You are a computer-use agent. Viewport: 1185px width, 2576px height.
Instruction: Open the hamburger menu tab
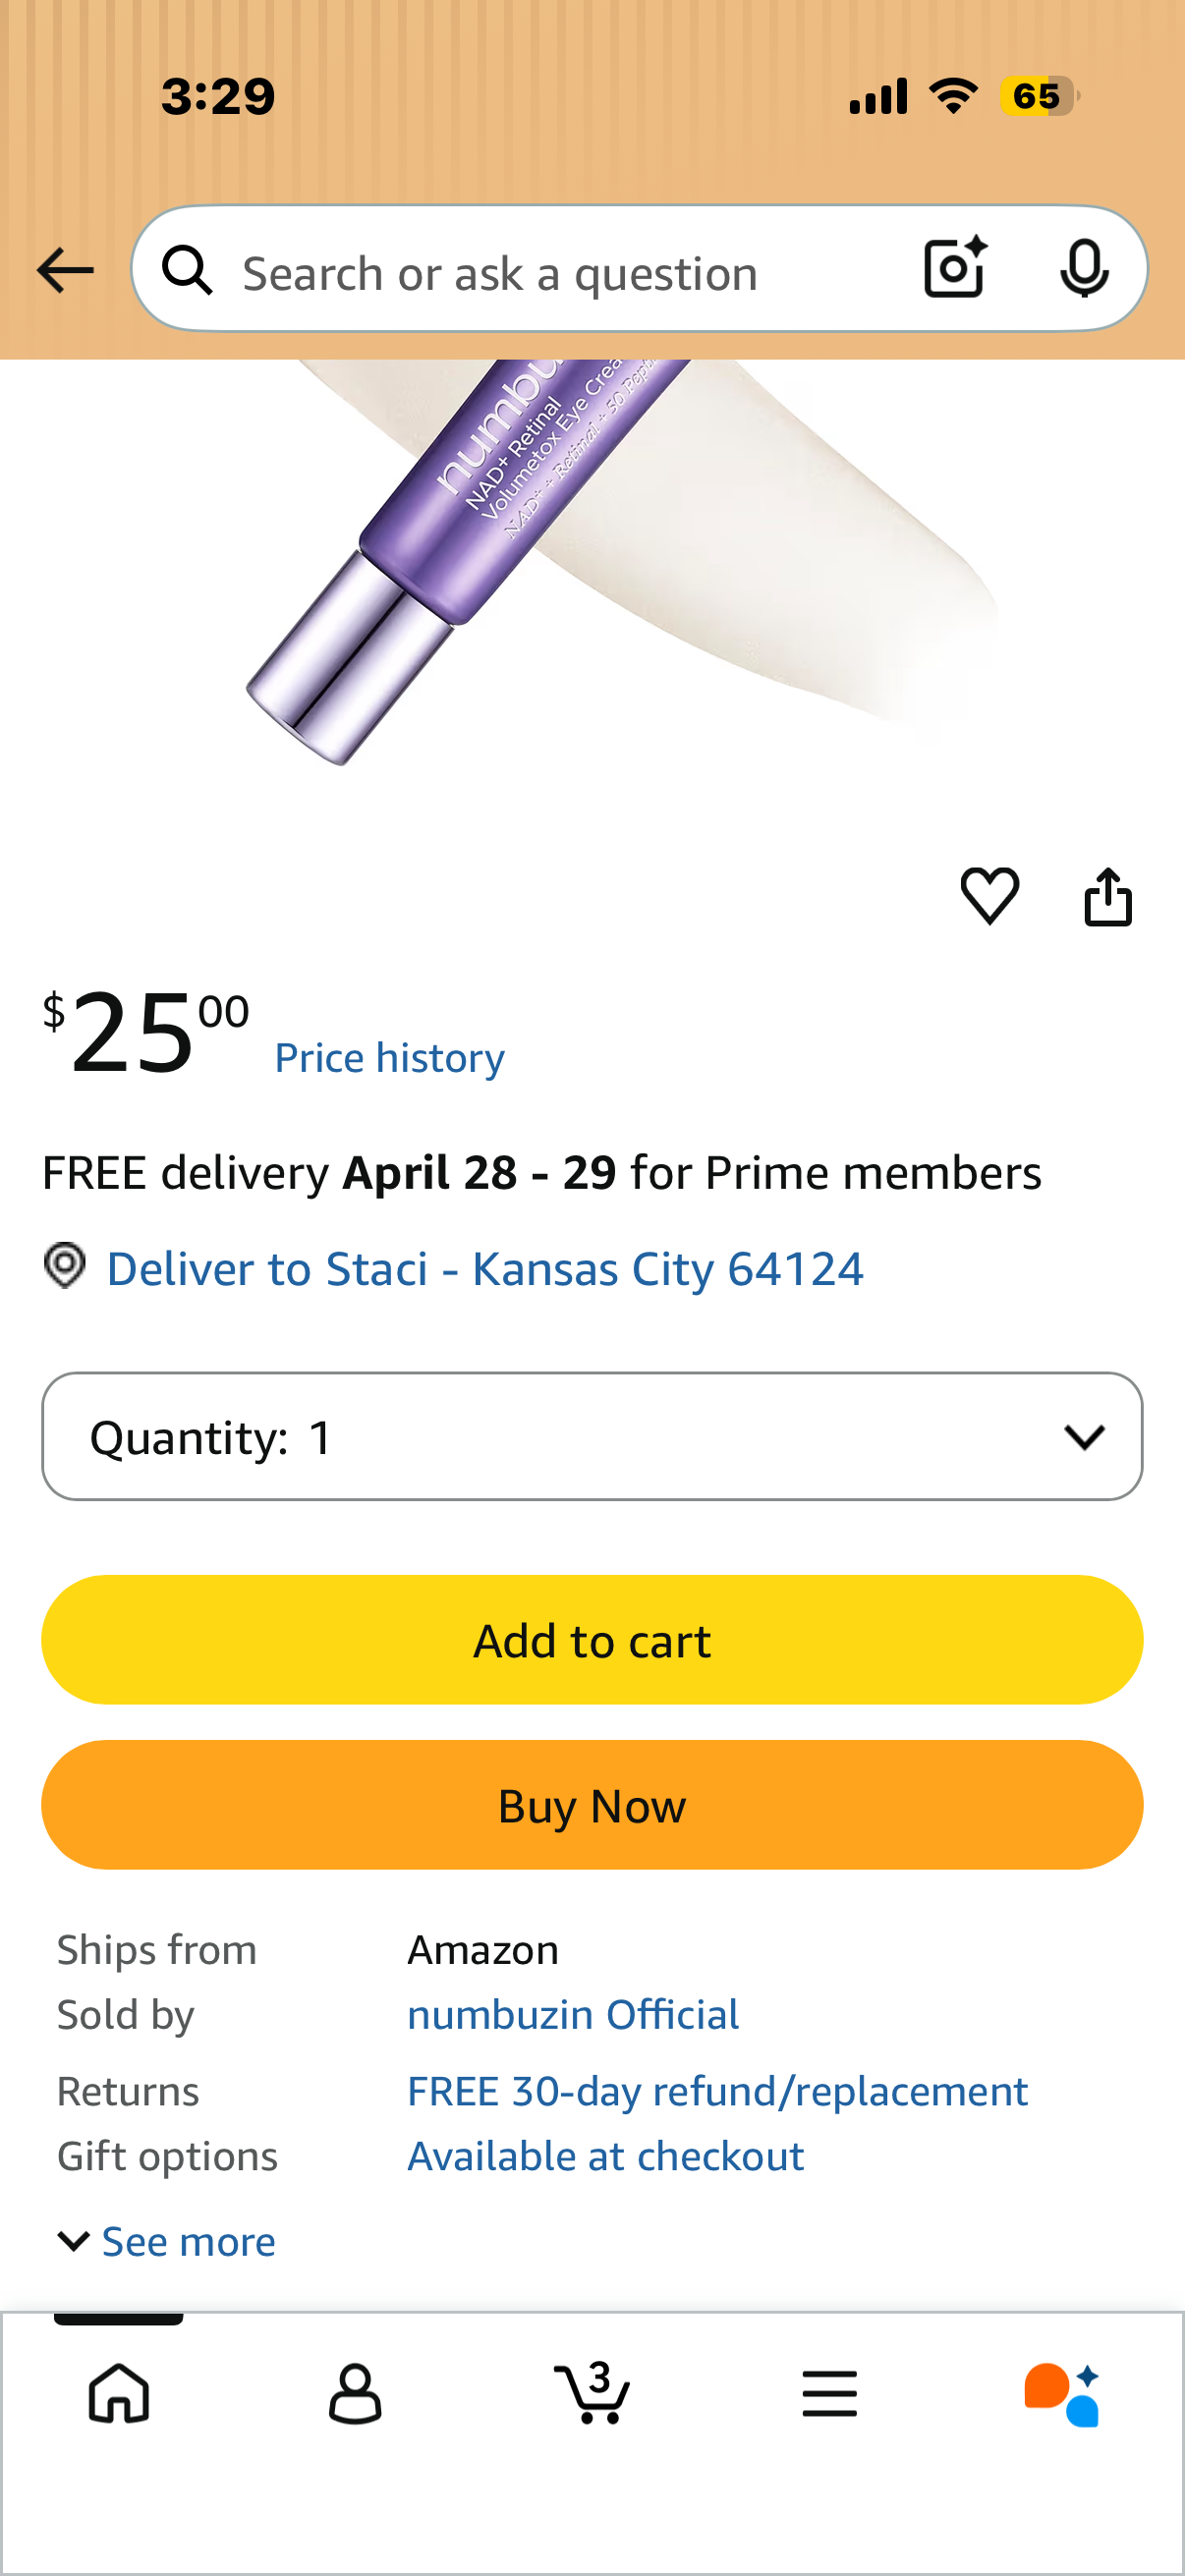829,2393
